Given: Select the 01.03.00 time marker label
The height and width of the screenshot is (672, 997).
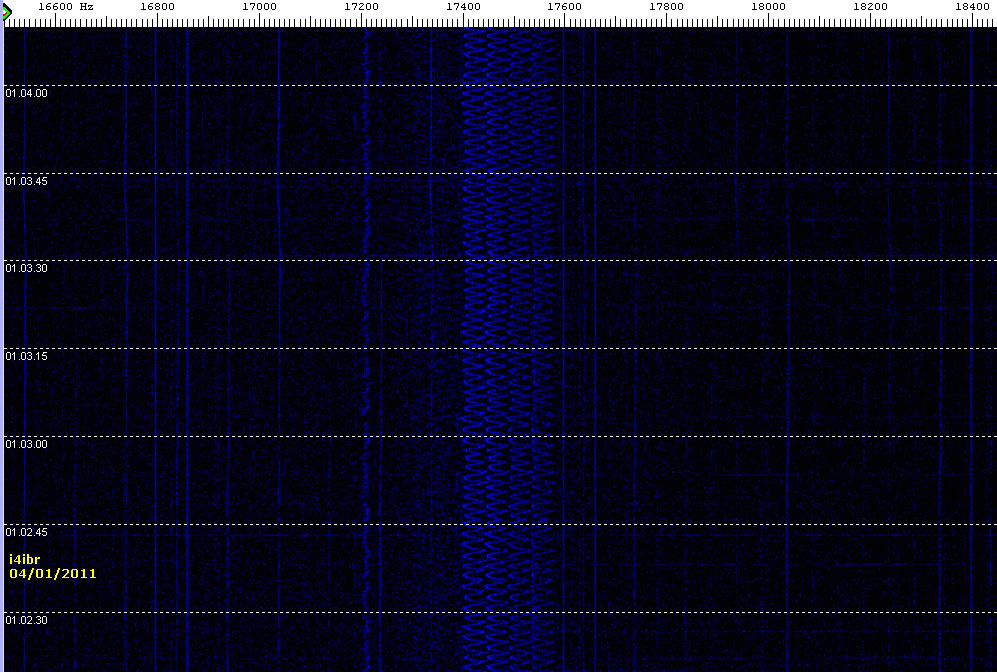Looking at the screenshot, I should [26, 444].
